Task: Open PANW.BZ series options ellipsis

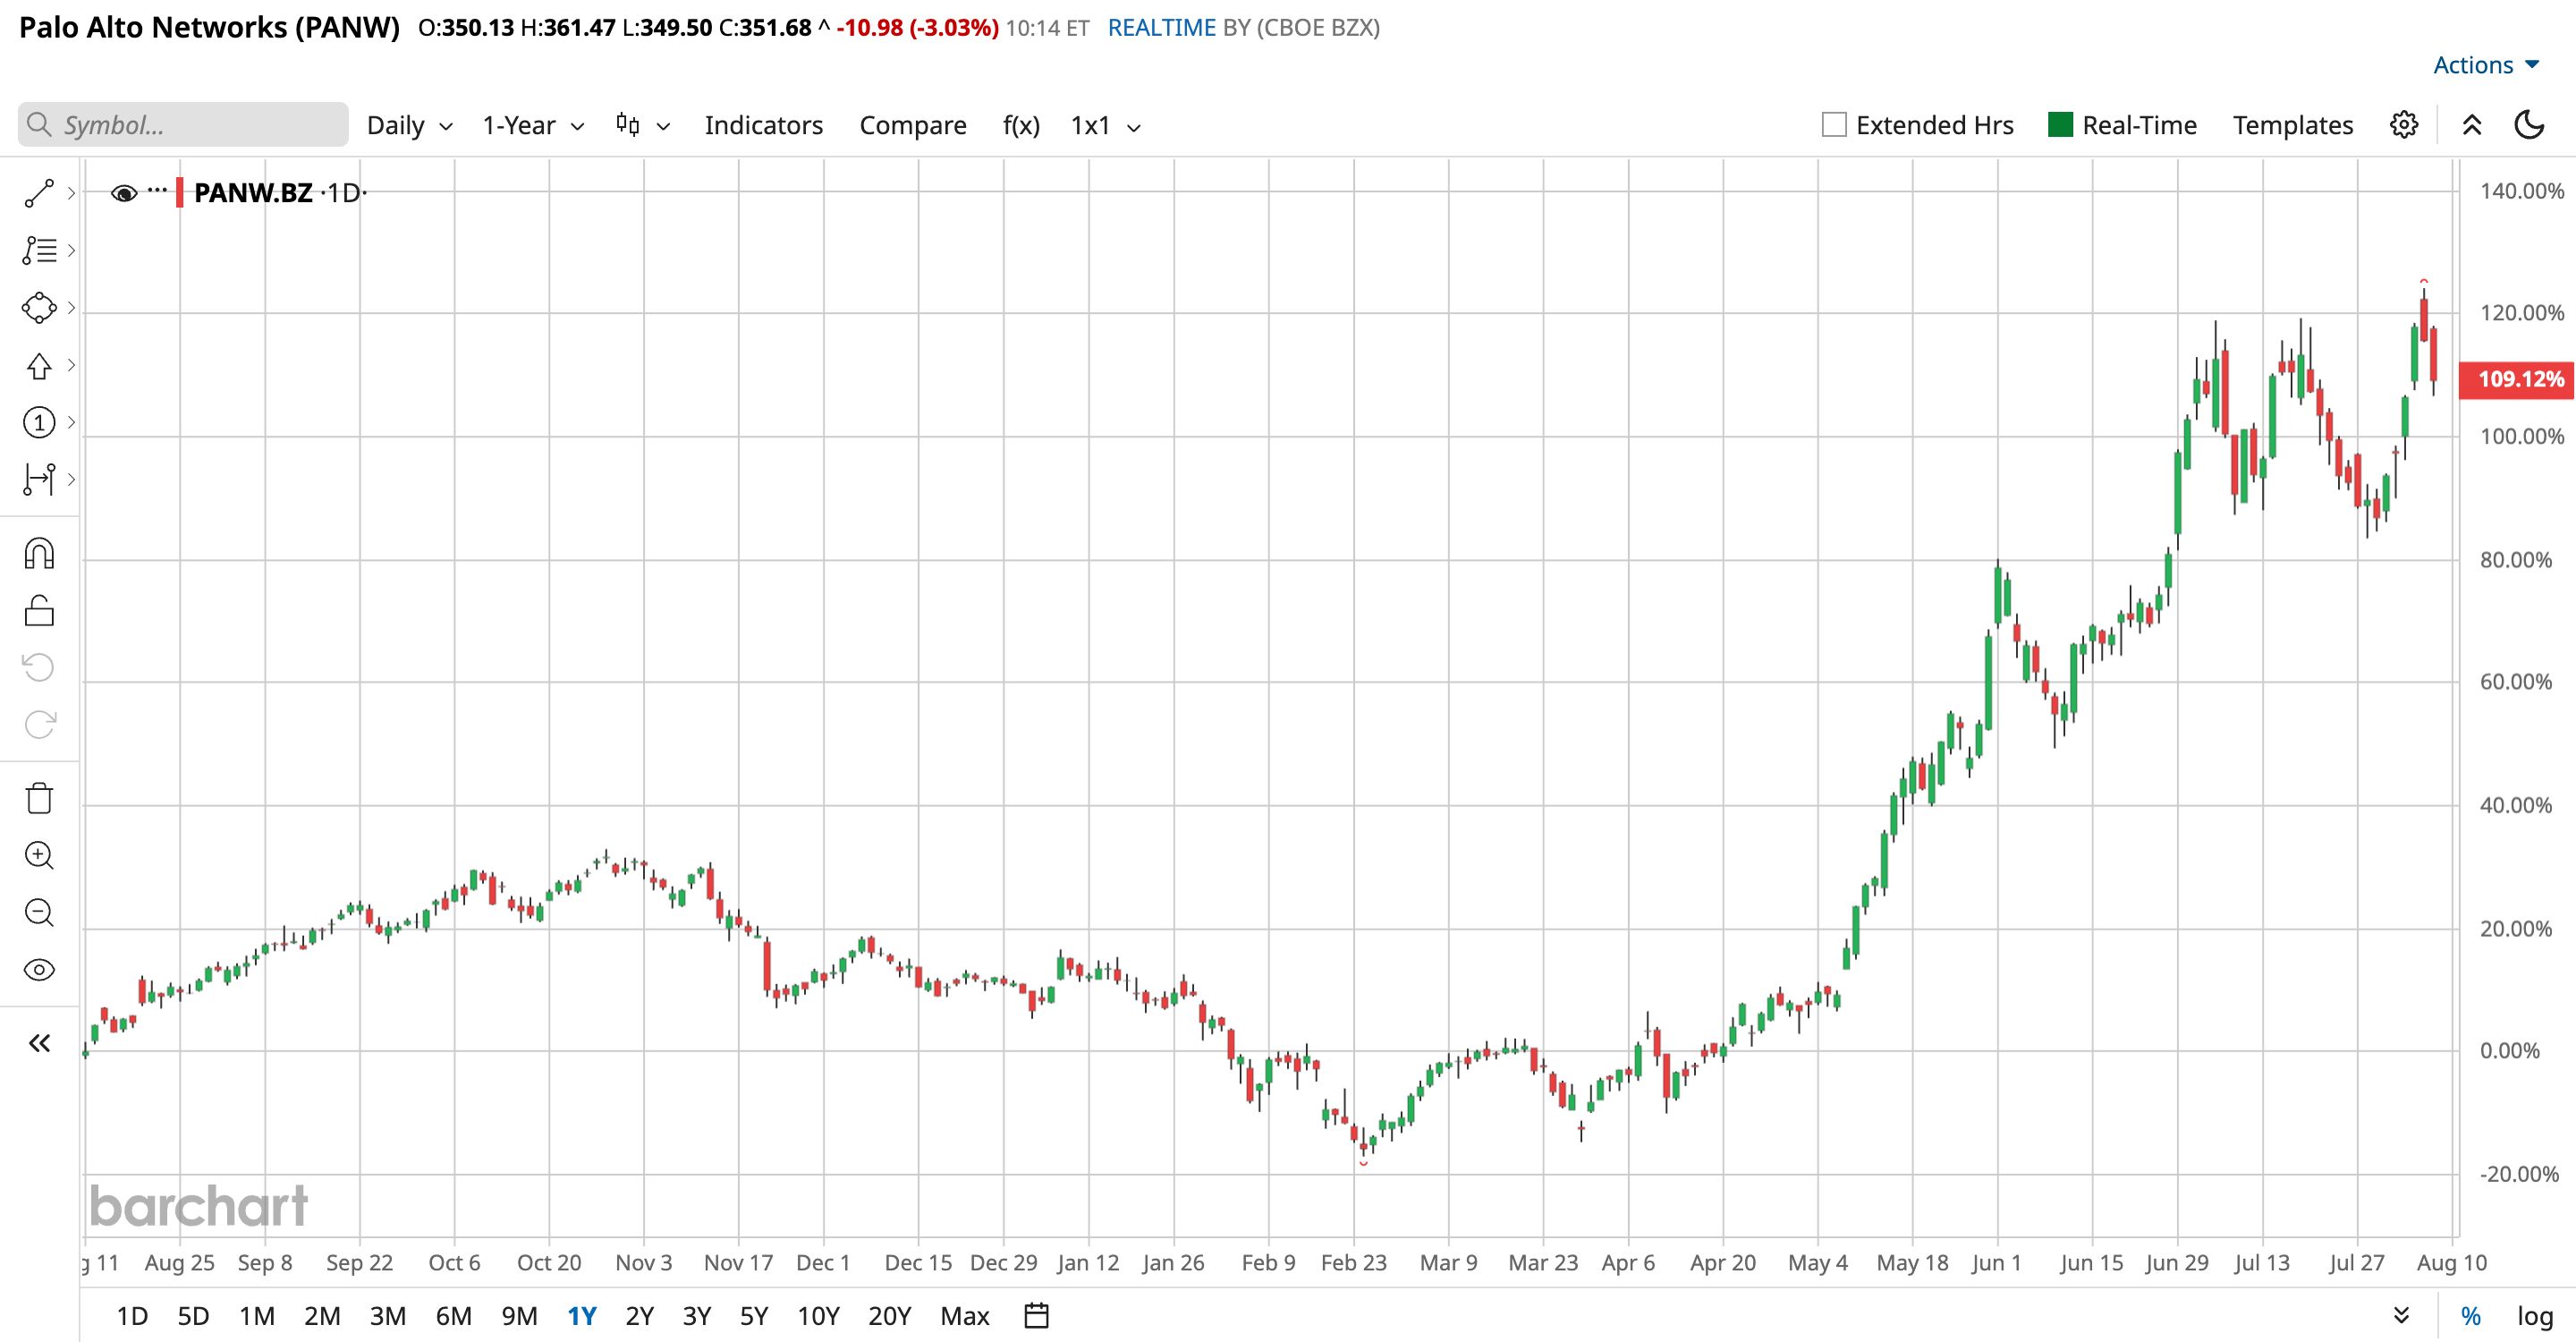Action: (x=157, y=190)
